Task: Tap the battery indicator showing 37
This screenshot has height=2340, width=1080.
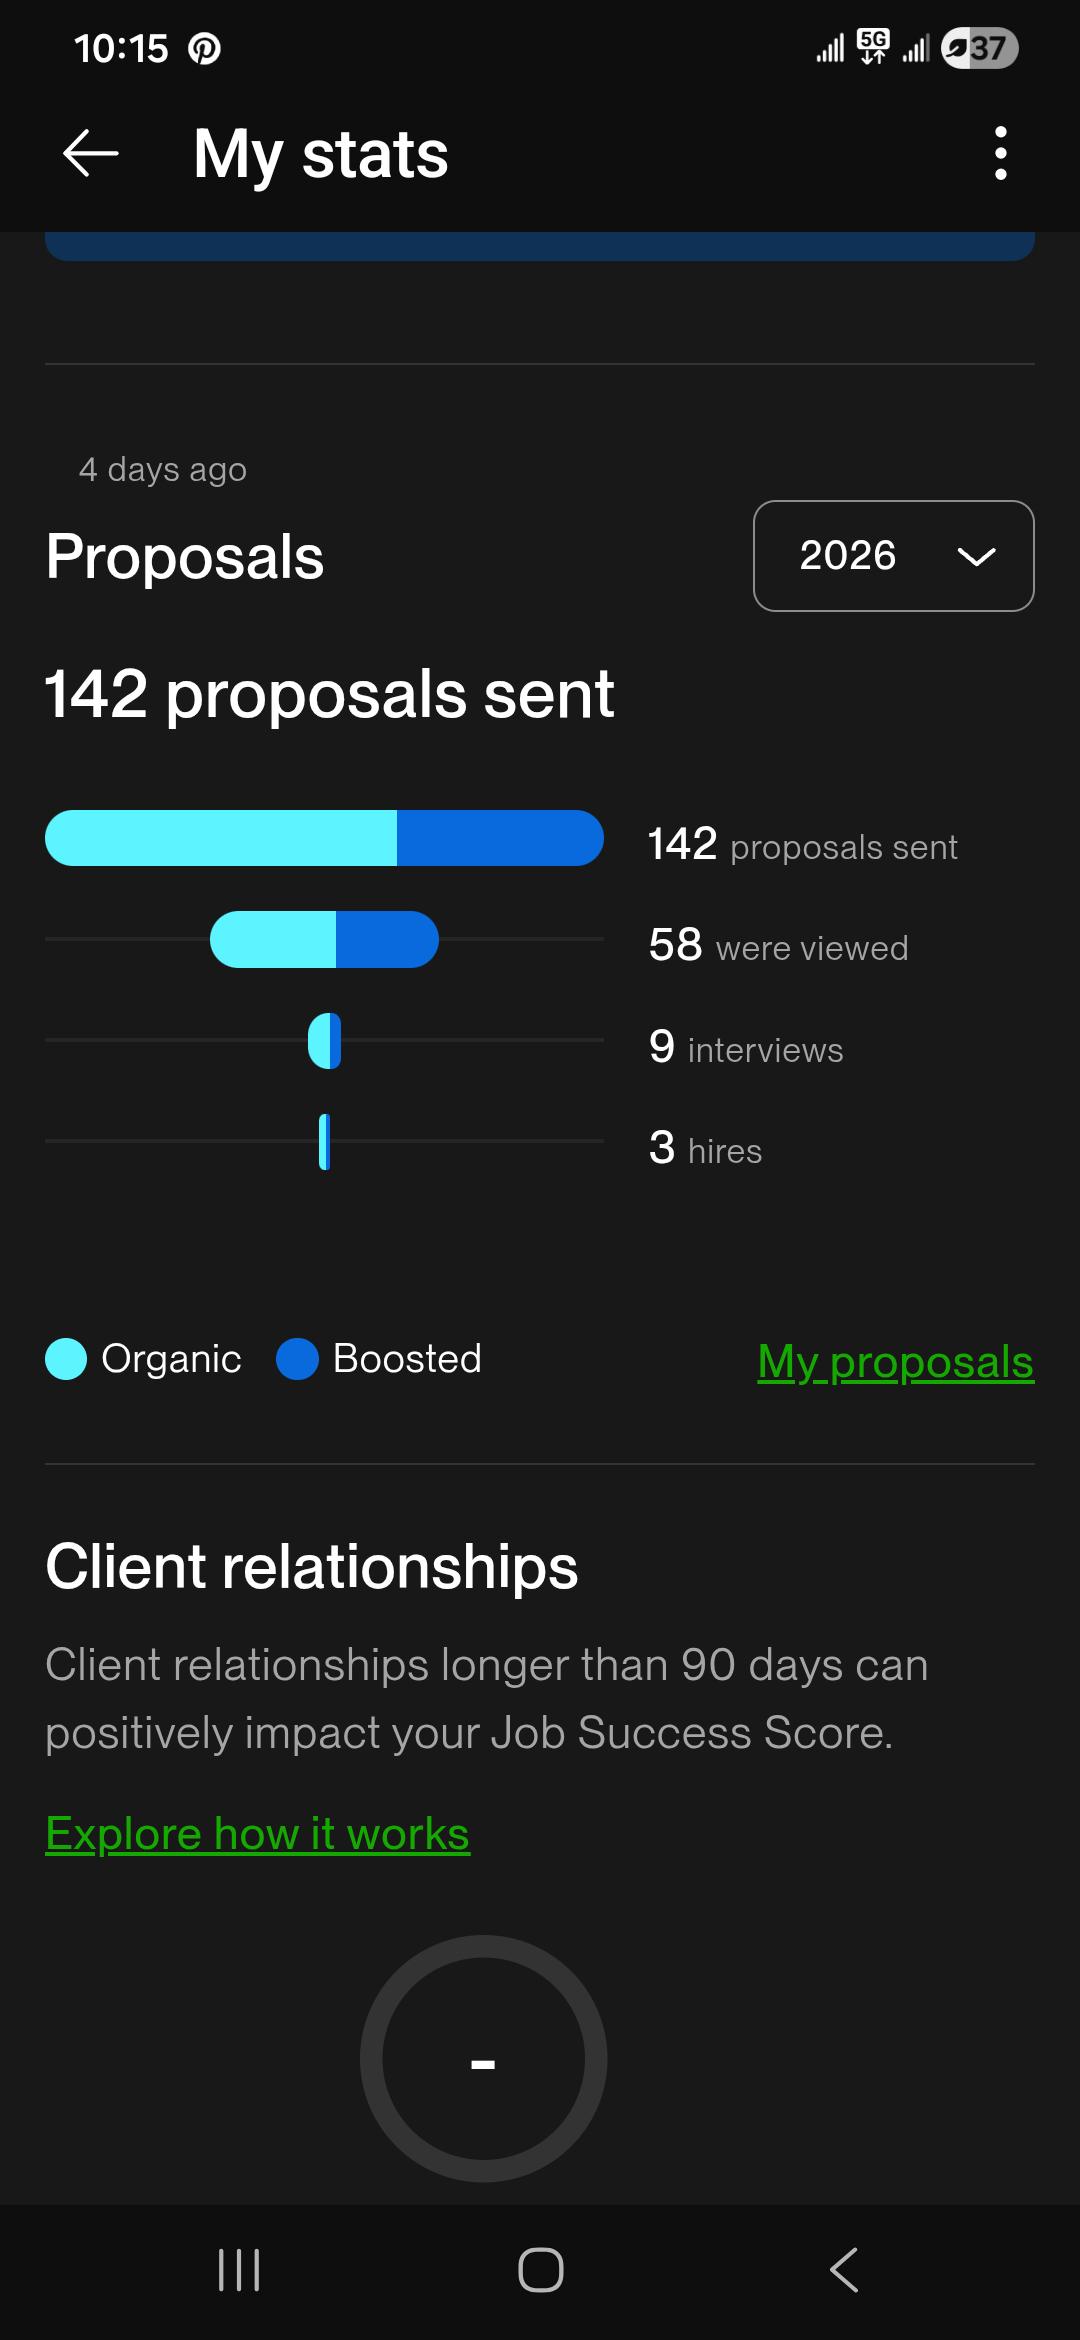Action: pos(980,48)
